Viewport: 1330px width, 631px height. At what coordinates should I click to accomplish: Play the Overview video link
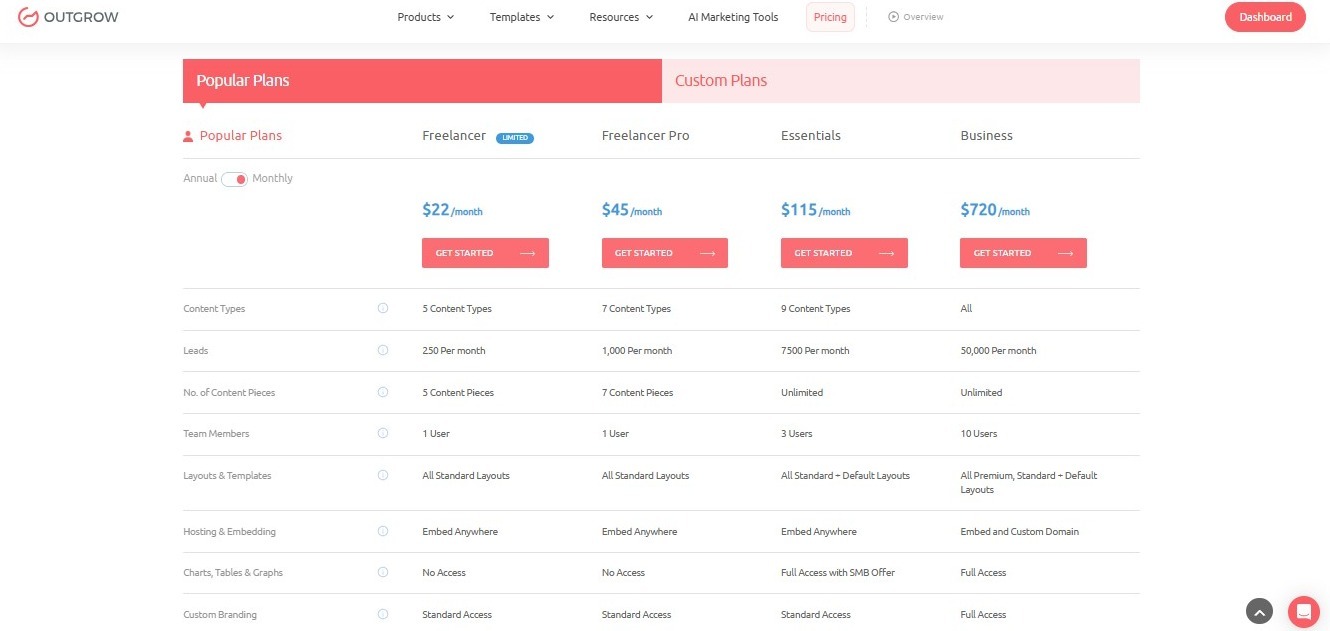click(916, 17)
